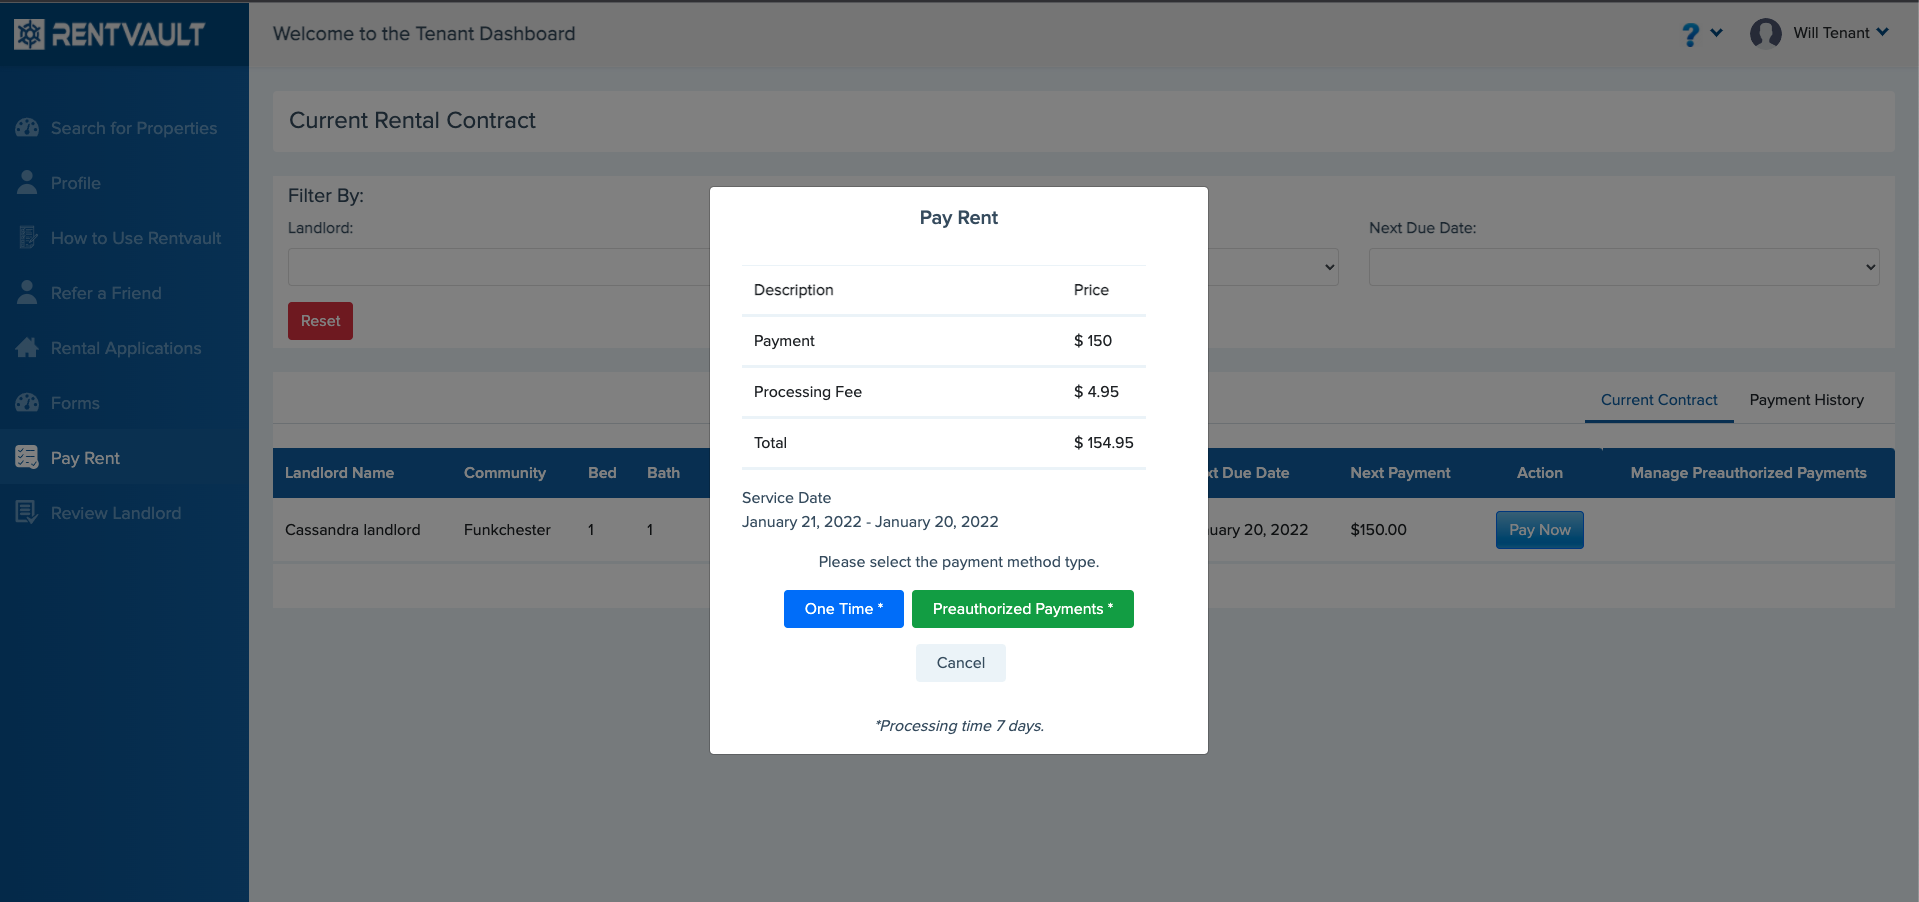Click the Pay Rent sidebar icon
The height and width of the screenshot is (902, 1919).
[x=27, y=458]
